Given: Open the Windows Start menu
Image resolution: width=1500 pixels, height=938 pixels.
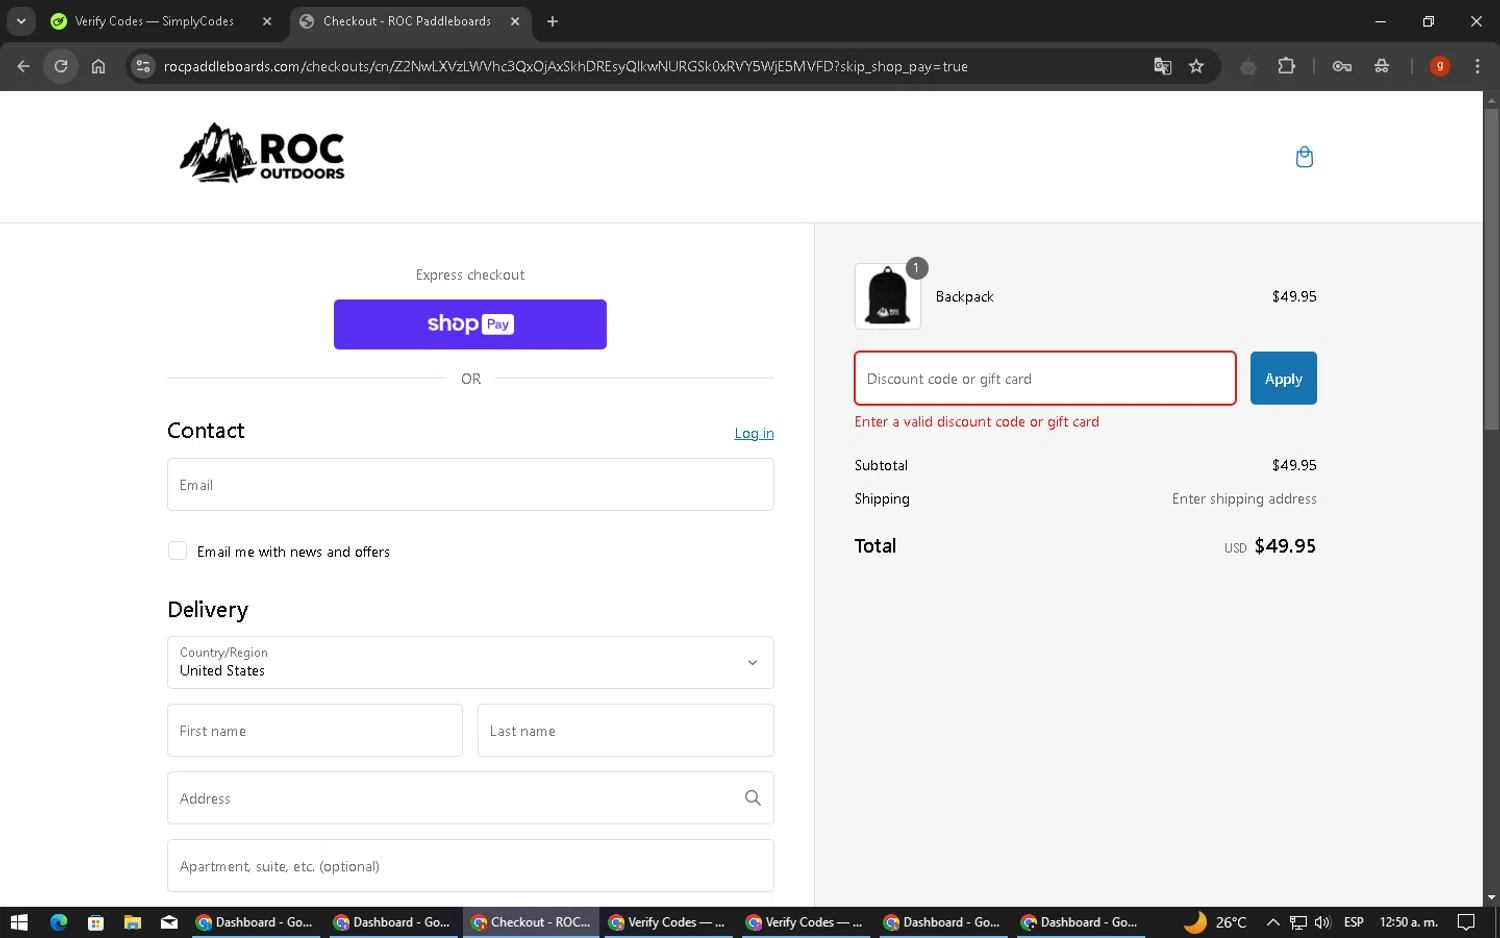Looking at the screenshot, I should [19, 922].
